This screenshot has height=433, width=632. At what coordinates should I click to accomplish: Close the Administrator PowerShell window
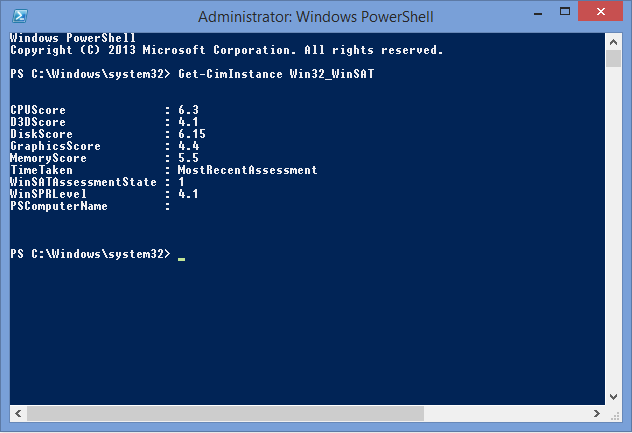click(x=601, y=11)
